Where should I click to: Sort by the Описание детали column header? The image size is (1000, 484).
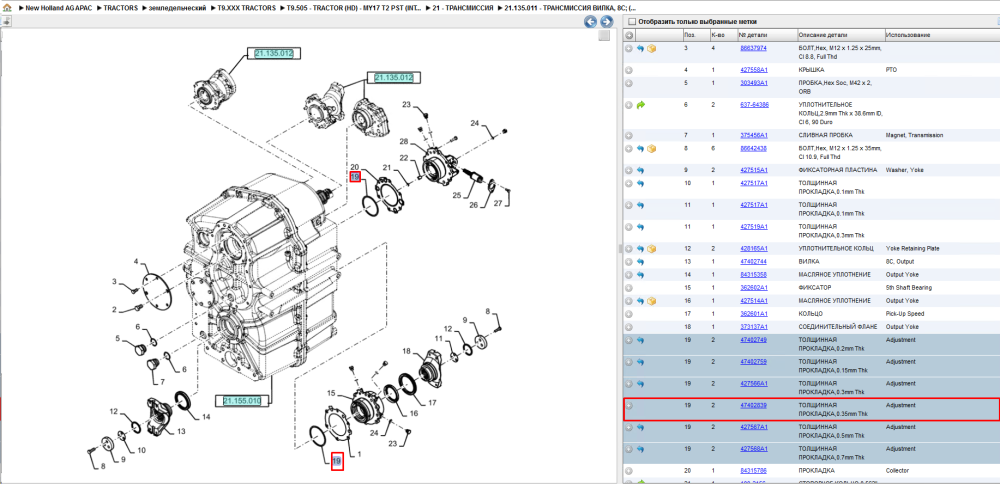pos(824,34)
